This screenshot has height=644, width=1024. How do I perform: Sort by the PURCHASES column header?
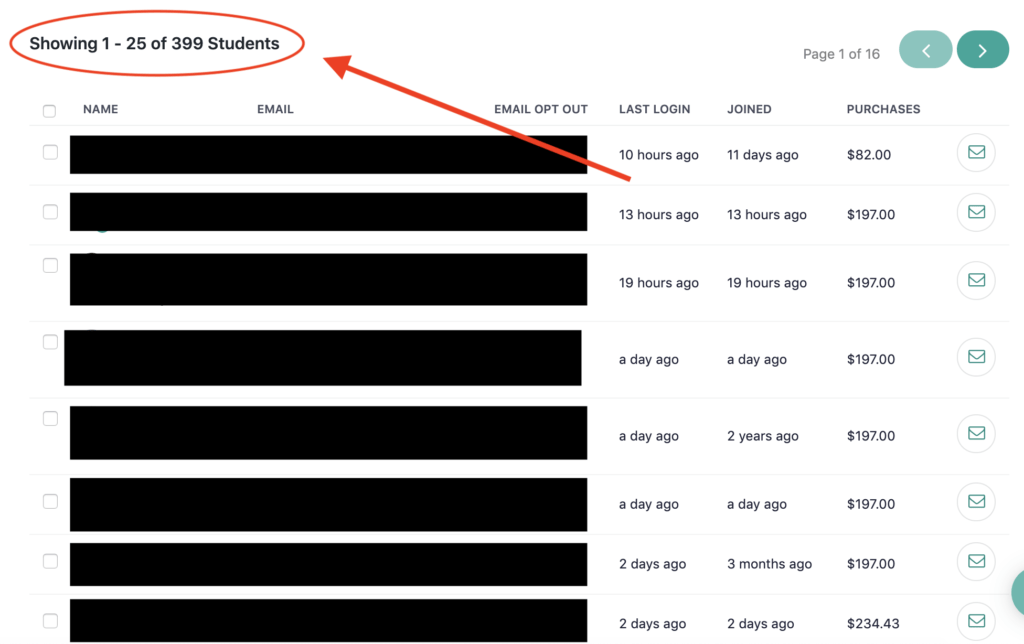[x=883, y=109]
